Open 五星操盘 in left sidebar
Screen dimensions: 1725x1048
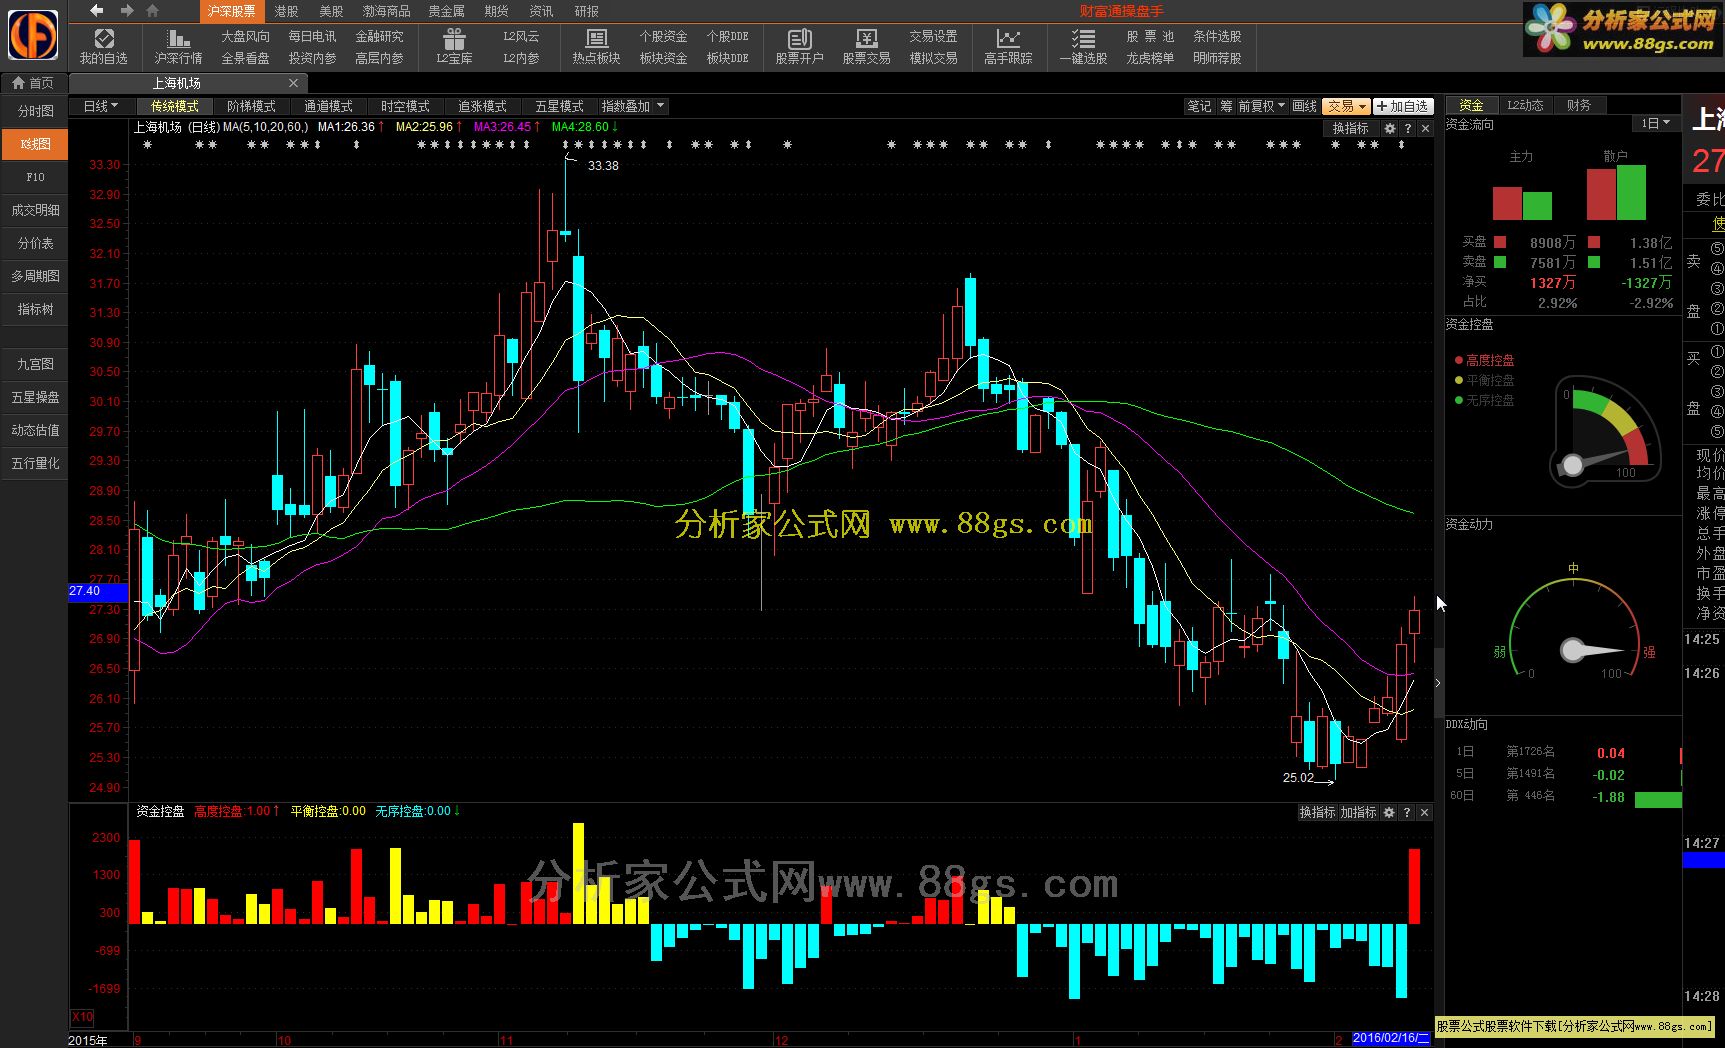pyautogui.click(x=35, y=397)
